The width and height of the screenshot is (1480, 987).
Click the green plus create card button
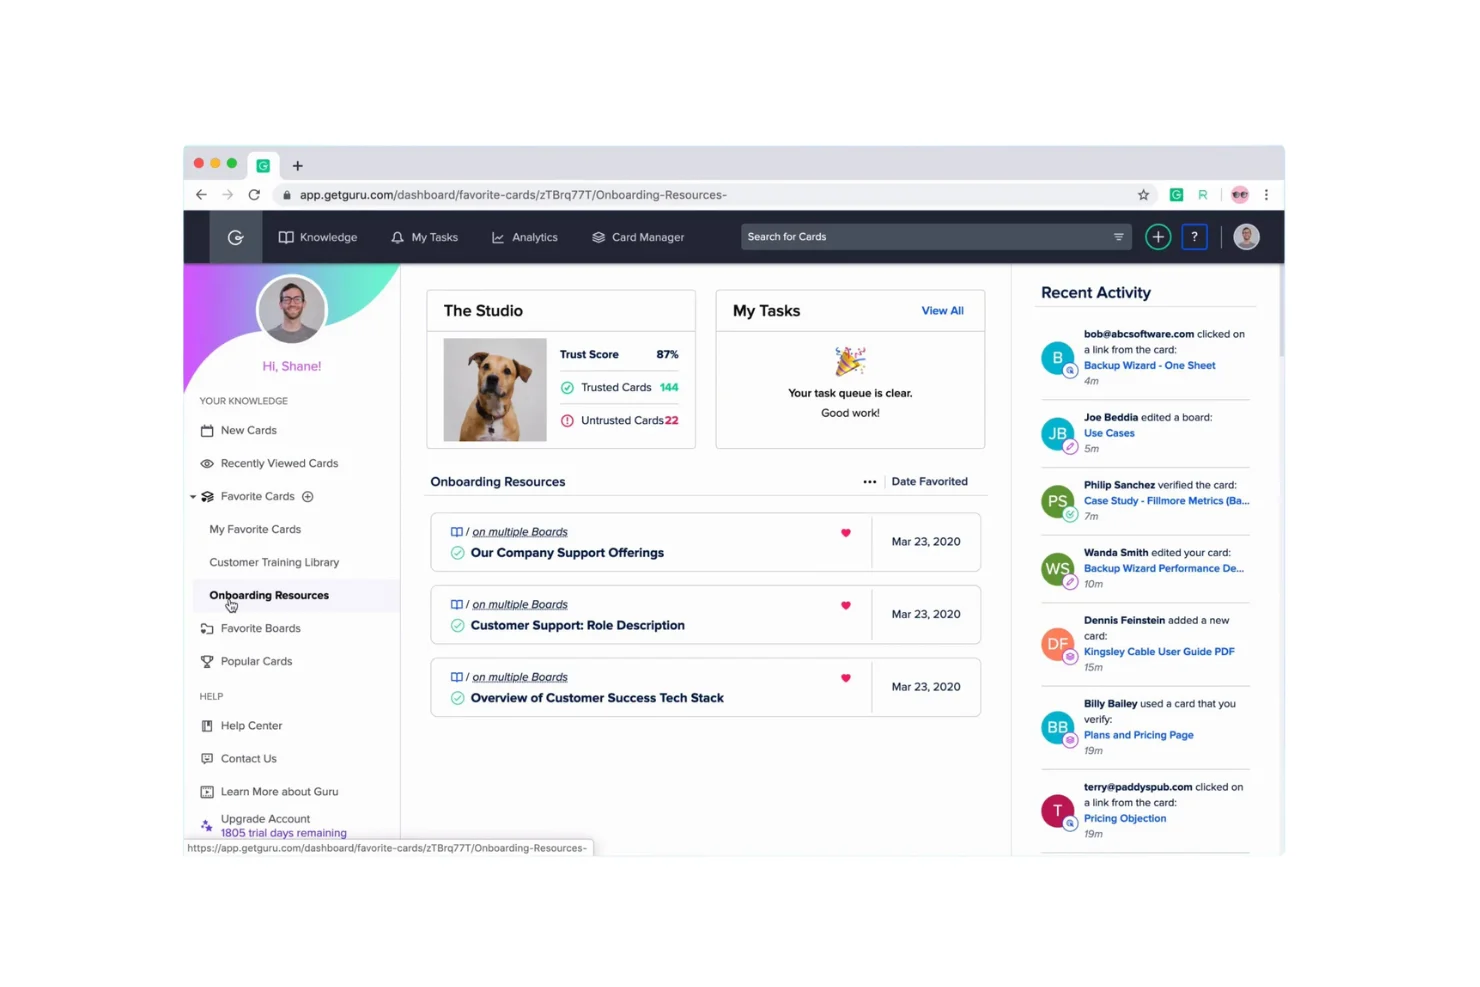pos(1158,237)
